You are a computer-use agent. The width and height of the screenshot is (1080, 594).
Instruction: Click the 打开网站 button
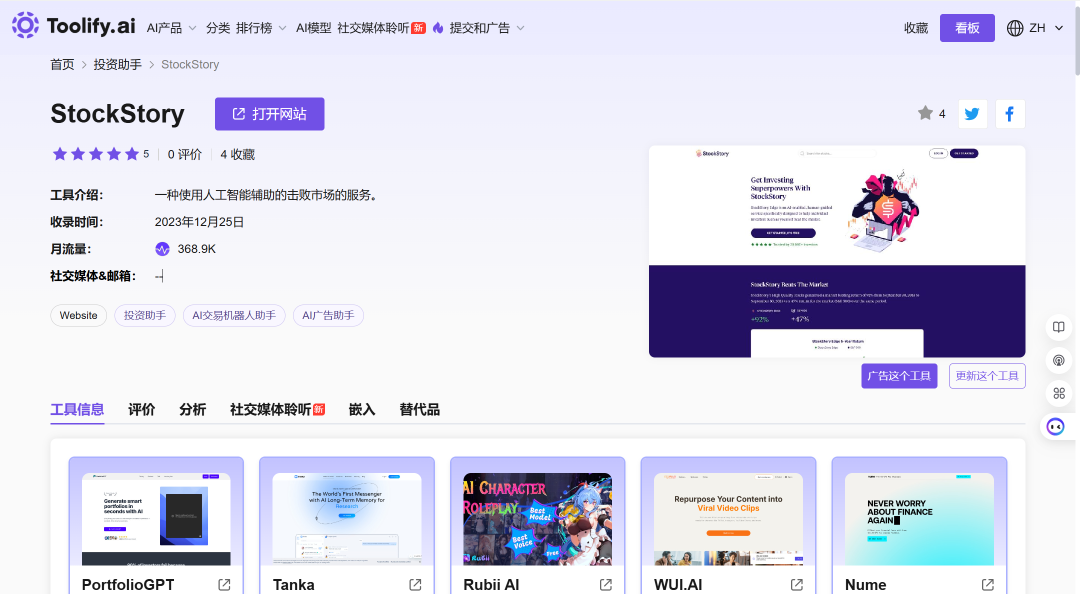269,114
